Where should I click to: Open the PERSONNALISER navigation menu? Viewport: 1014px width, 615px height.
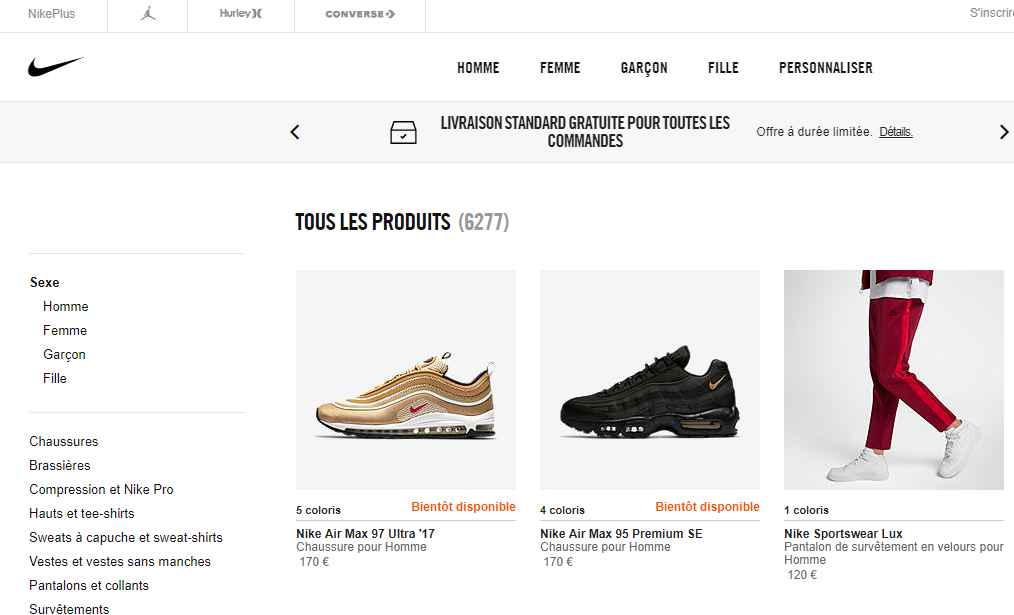coord(826,68)
